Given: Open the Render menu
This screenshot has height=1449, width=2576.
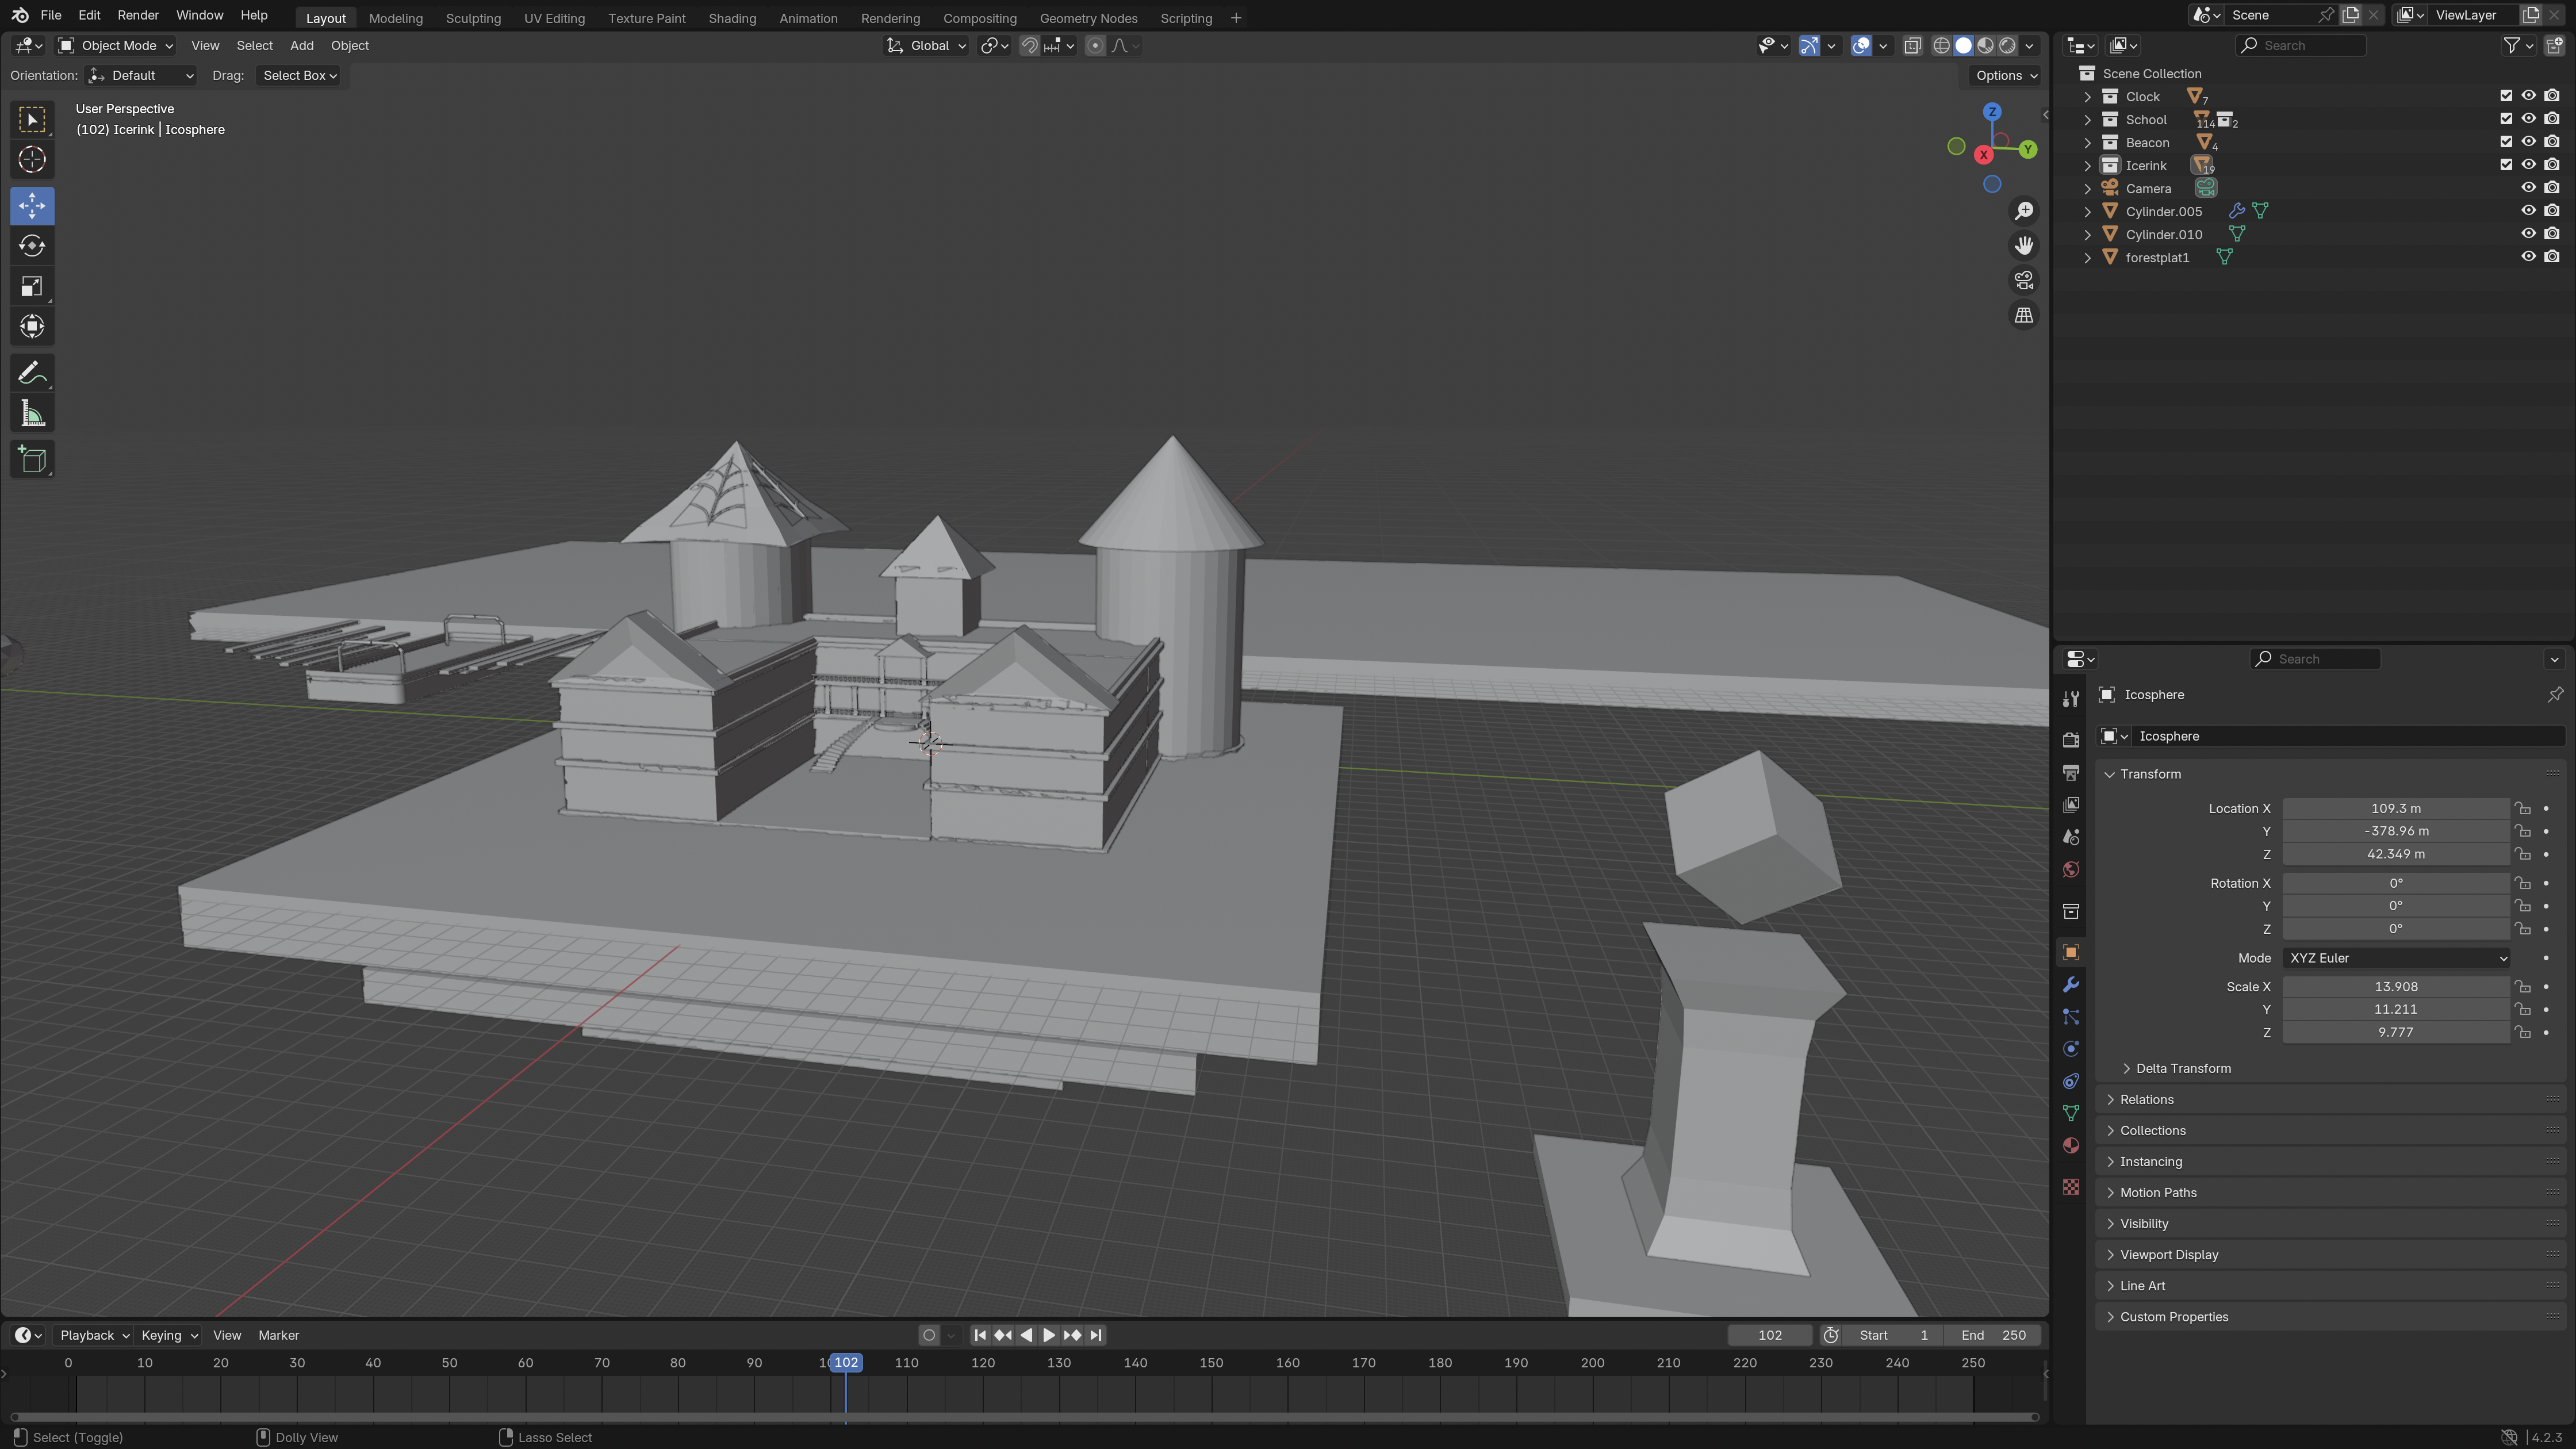Looking at the screenshot, I should click(138, 15).
